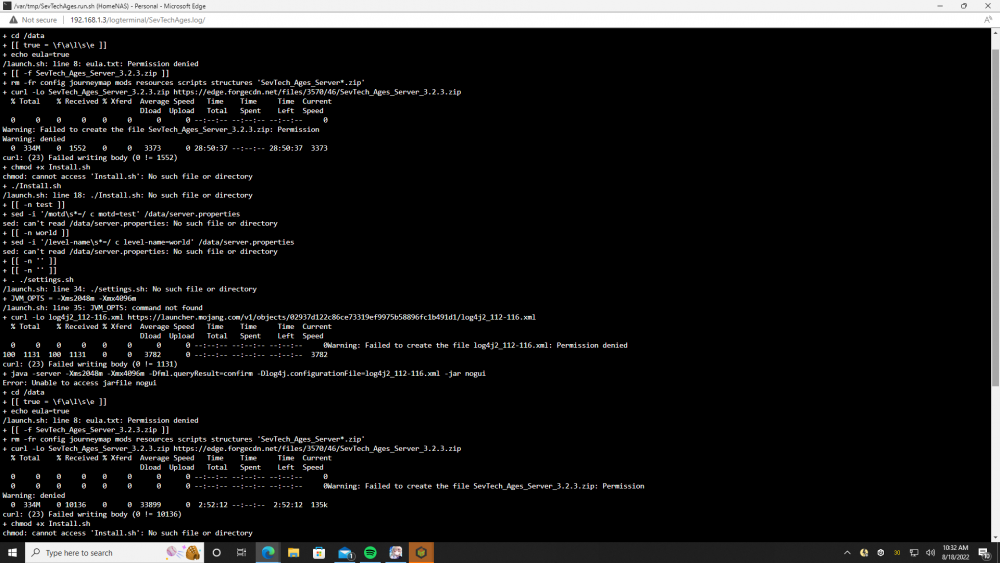Click the '100 1131 100 1131' progress line
The height and width of the screenshot is (563, 1000).
pyautogui.click(x=165, y=355)
